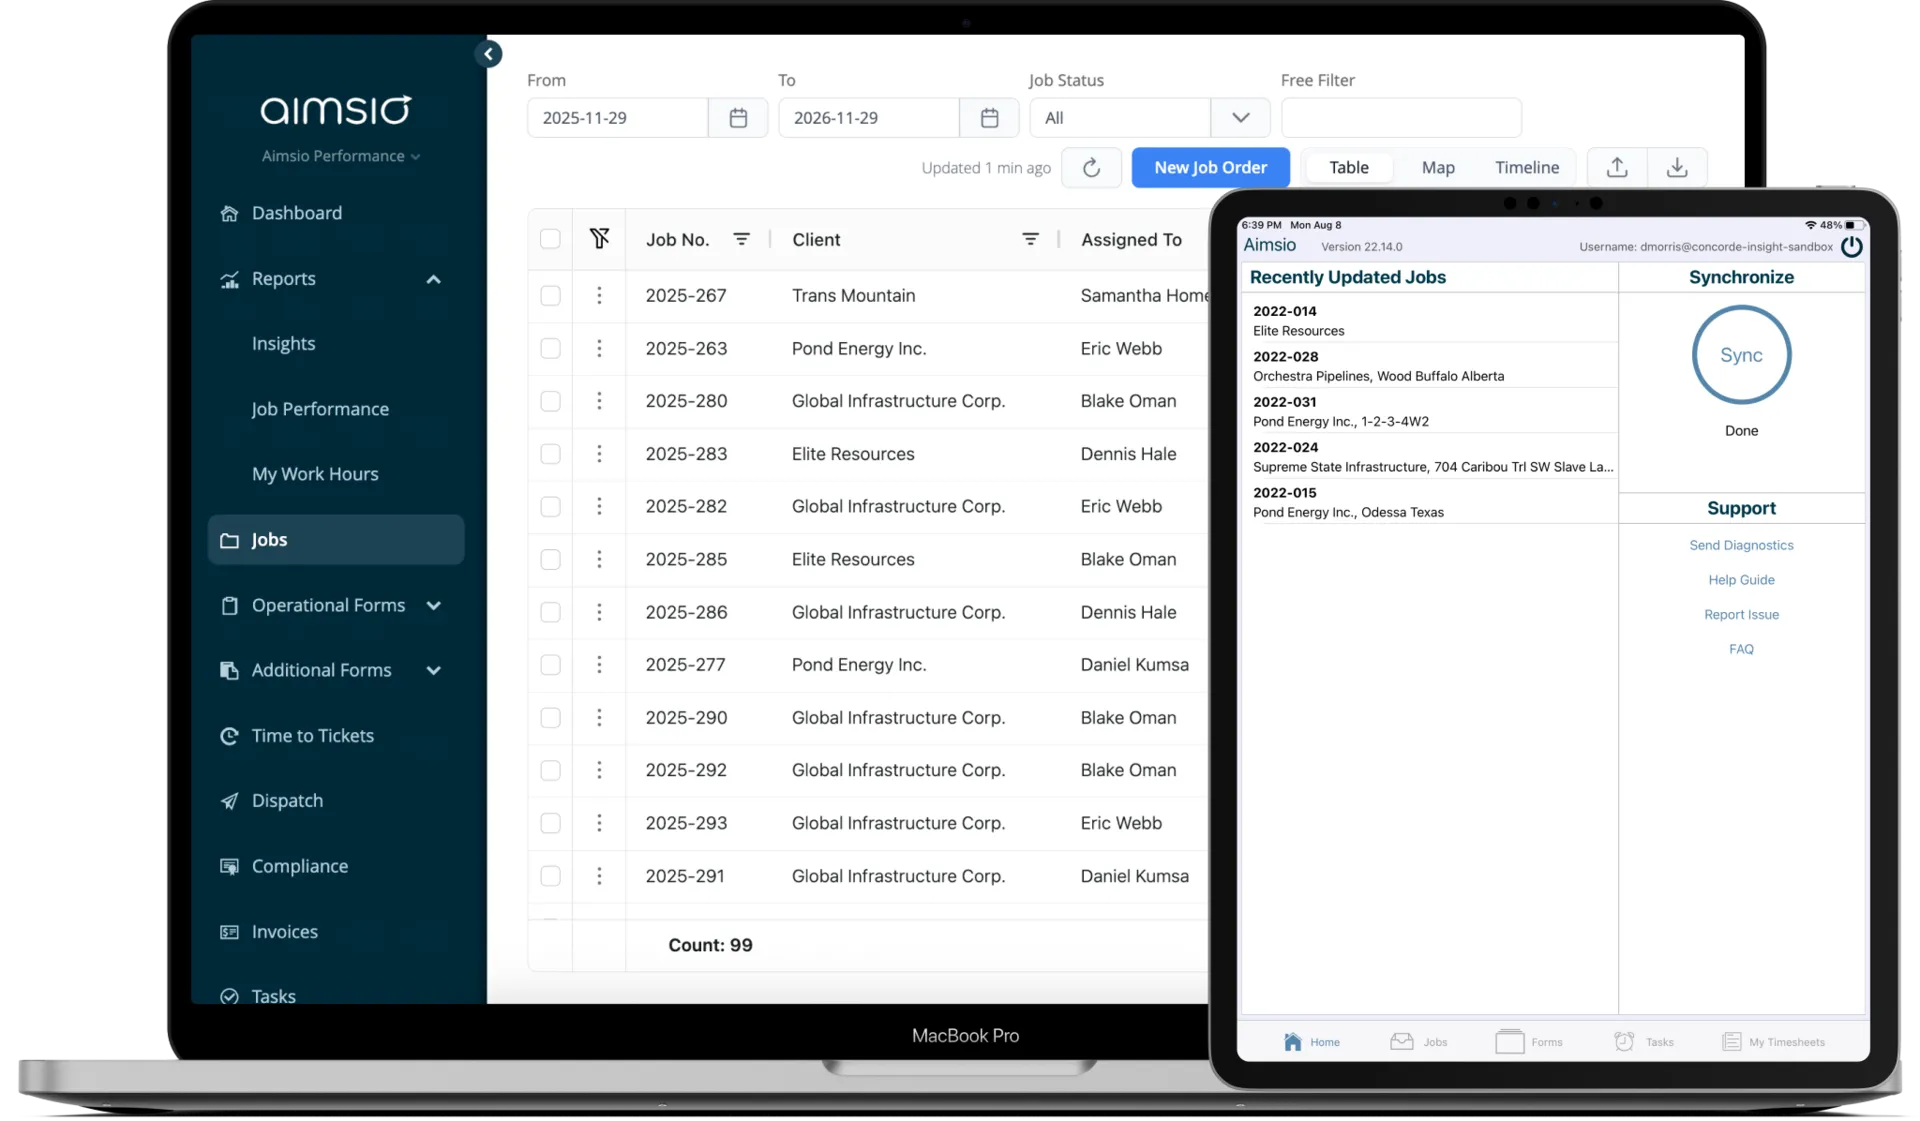The height and width of the screenshot is (1121, 1920).
Task: Check the box for job 2025-282
Action: click(550, 507)
